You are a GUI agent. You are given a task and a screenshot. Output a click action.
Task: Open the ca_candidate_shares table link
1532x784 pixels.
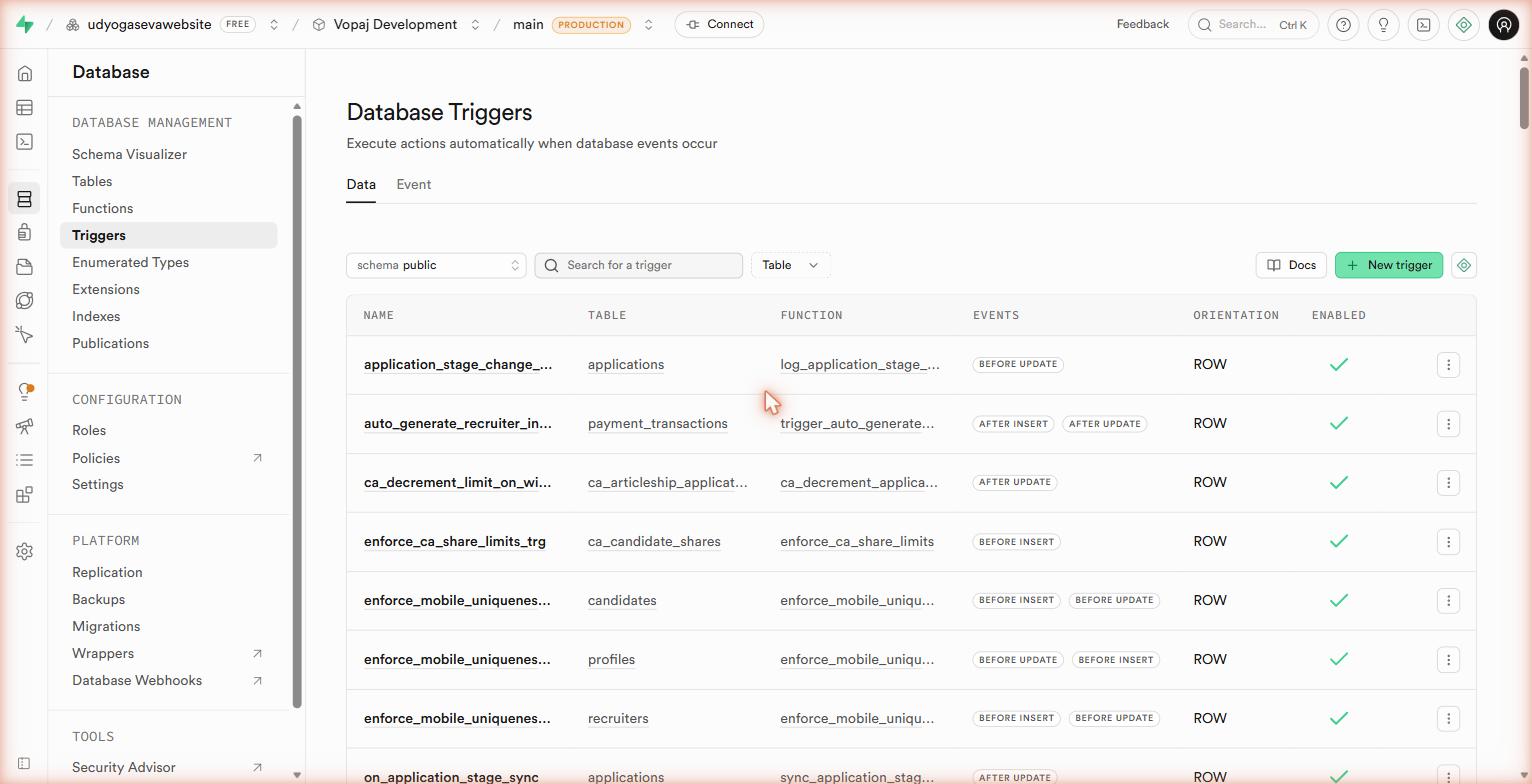click(654, 542)
